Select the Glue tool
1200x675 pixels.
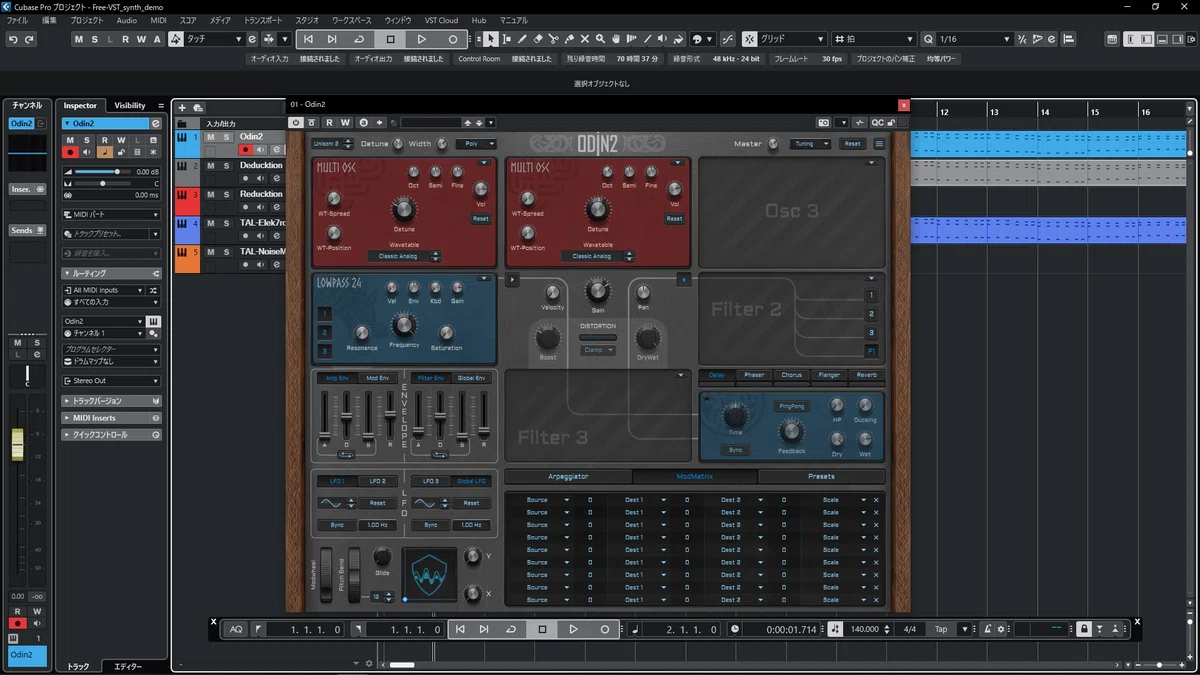569,39
